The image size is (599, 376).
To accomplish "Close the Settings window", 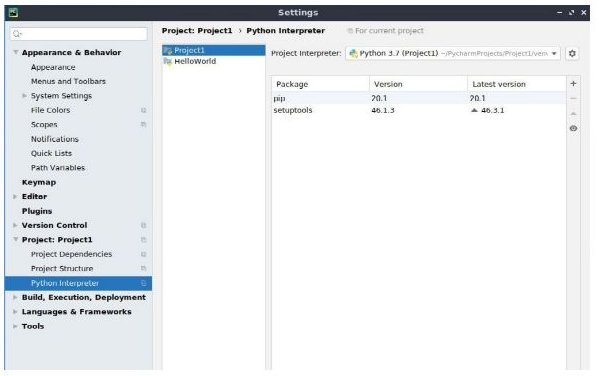I will coord(584,13).
